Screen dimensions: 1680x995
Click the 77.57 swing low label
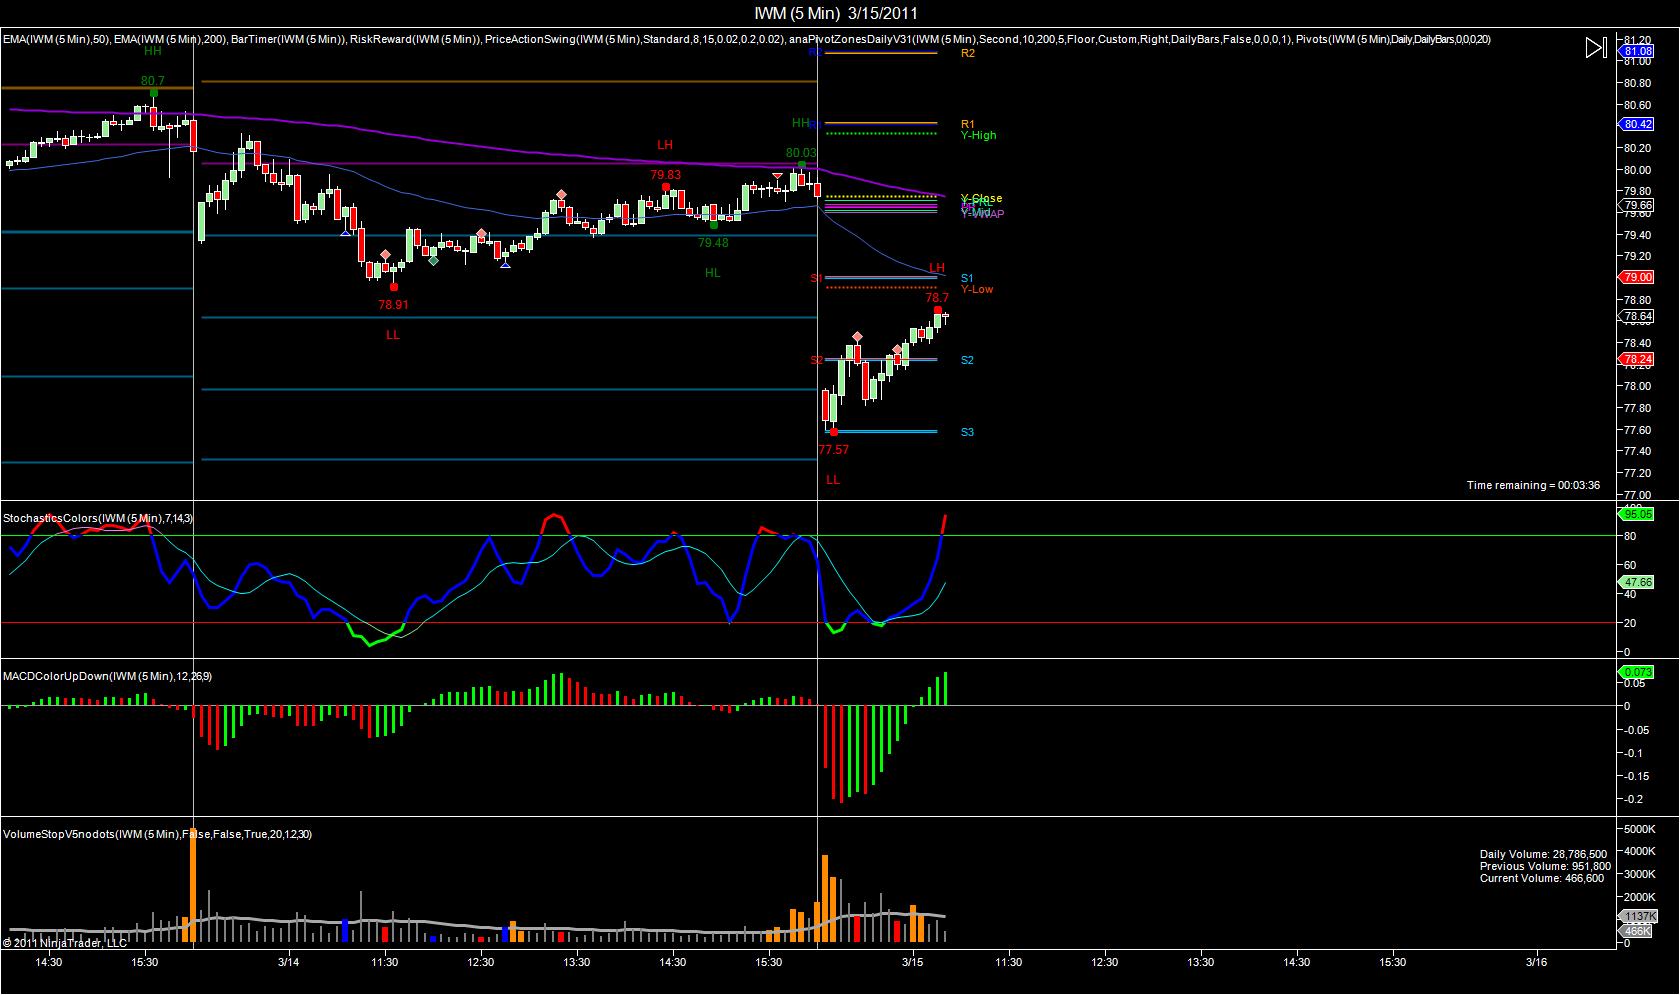coord(833,451)
